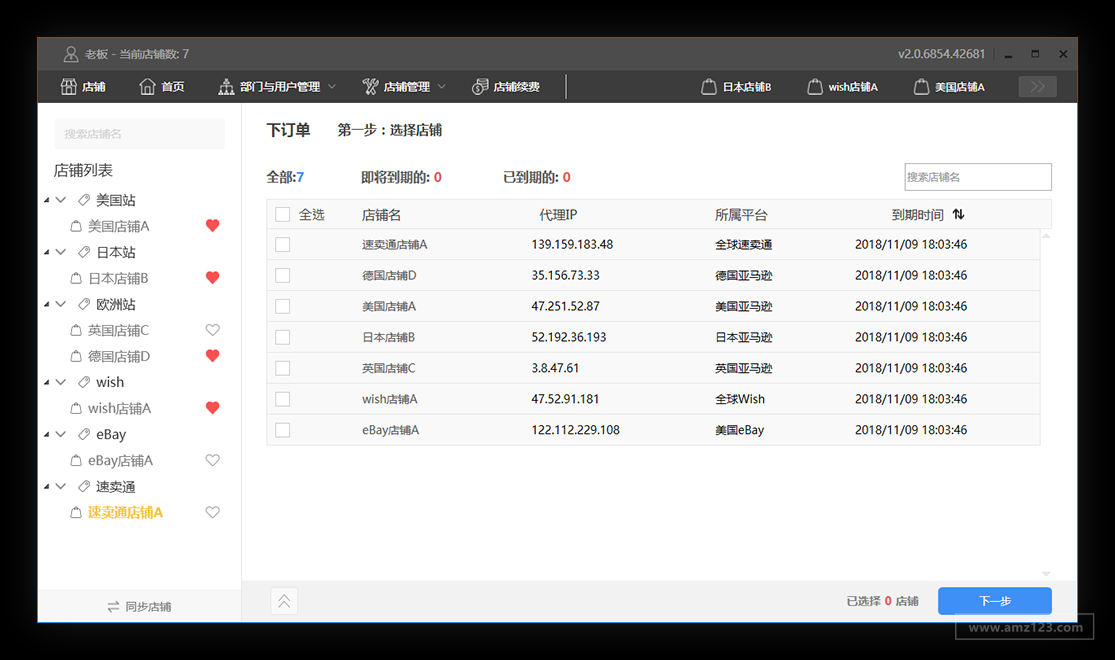Favorite 速卖通店铺A heart icon
The width and height of the screenshot is (1115, 660).
(213, 512)
